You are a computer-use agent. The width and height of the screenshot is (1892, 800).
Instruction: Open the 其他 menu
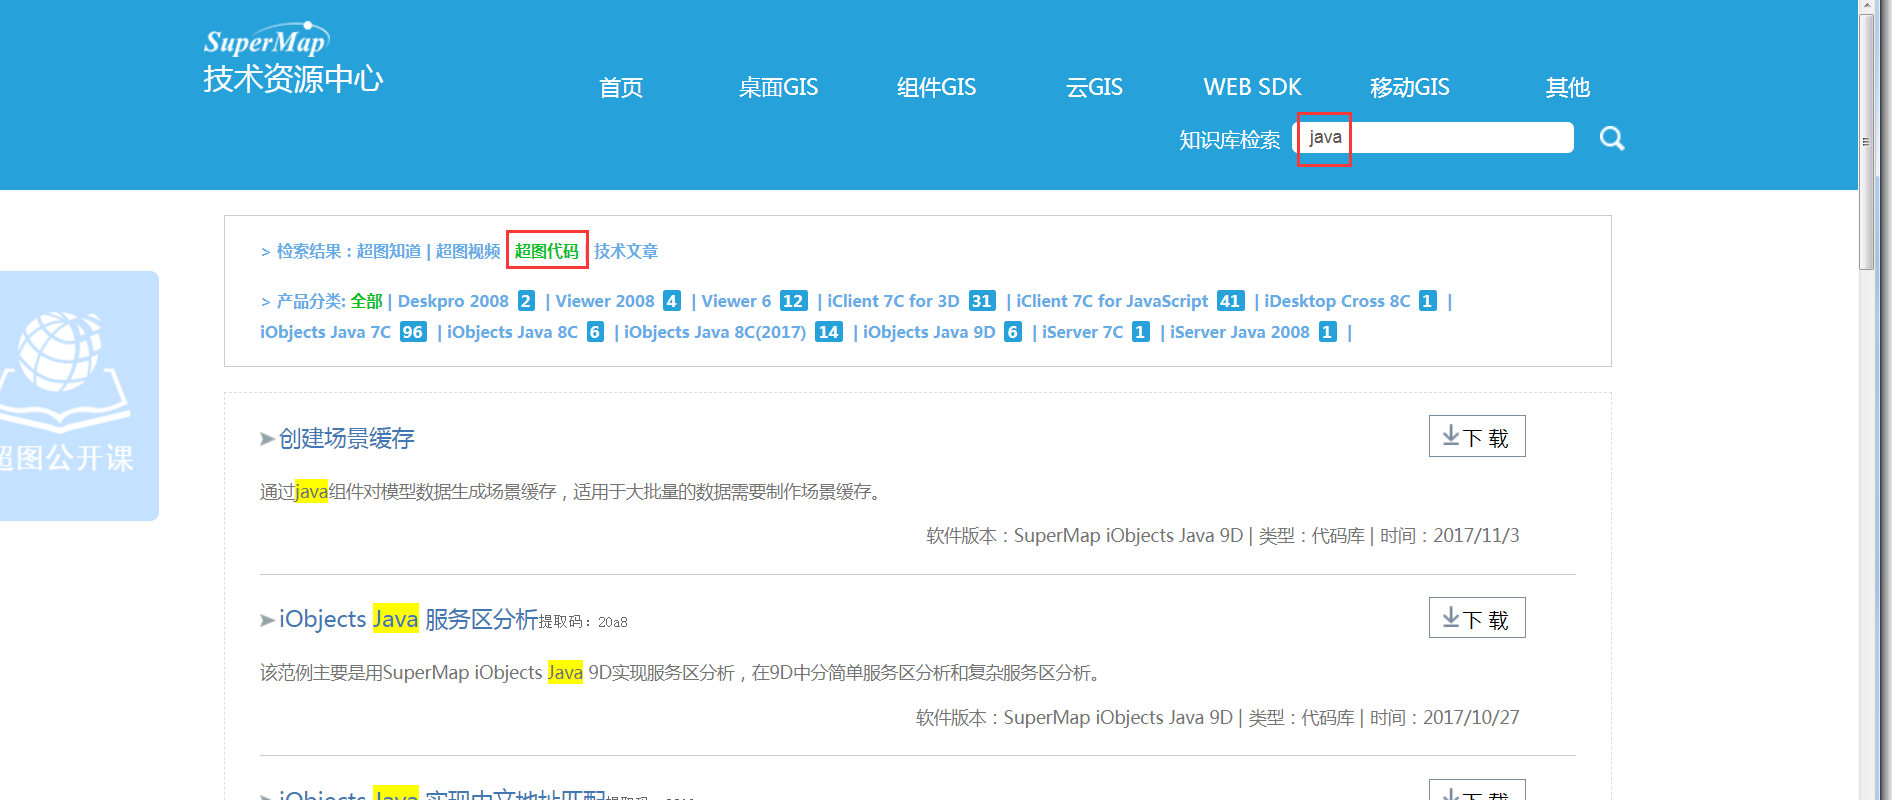1567,88
